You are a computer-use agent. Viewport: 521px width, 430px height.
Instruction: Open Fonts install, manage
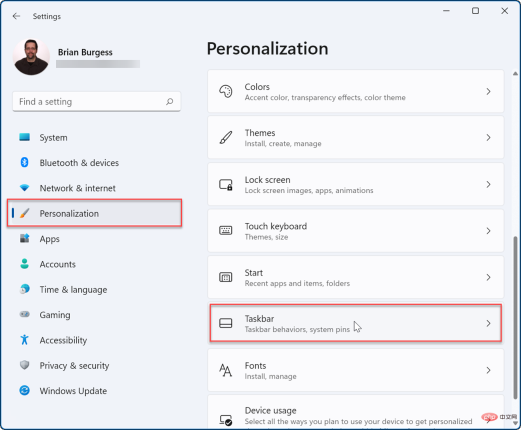click(x=356, y=370)
